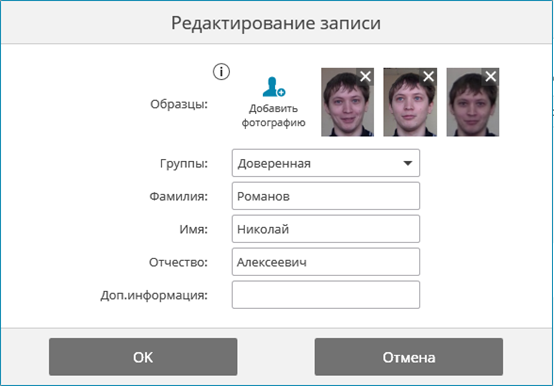Click the Образцы label
The width and height of the screenshot is (555, 386).
pyautogui.click(x=179, y=105)
